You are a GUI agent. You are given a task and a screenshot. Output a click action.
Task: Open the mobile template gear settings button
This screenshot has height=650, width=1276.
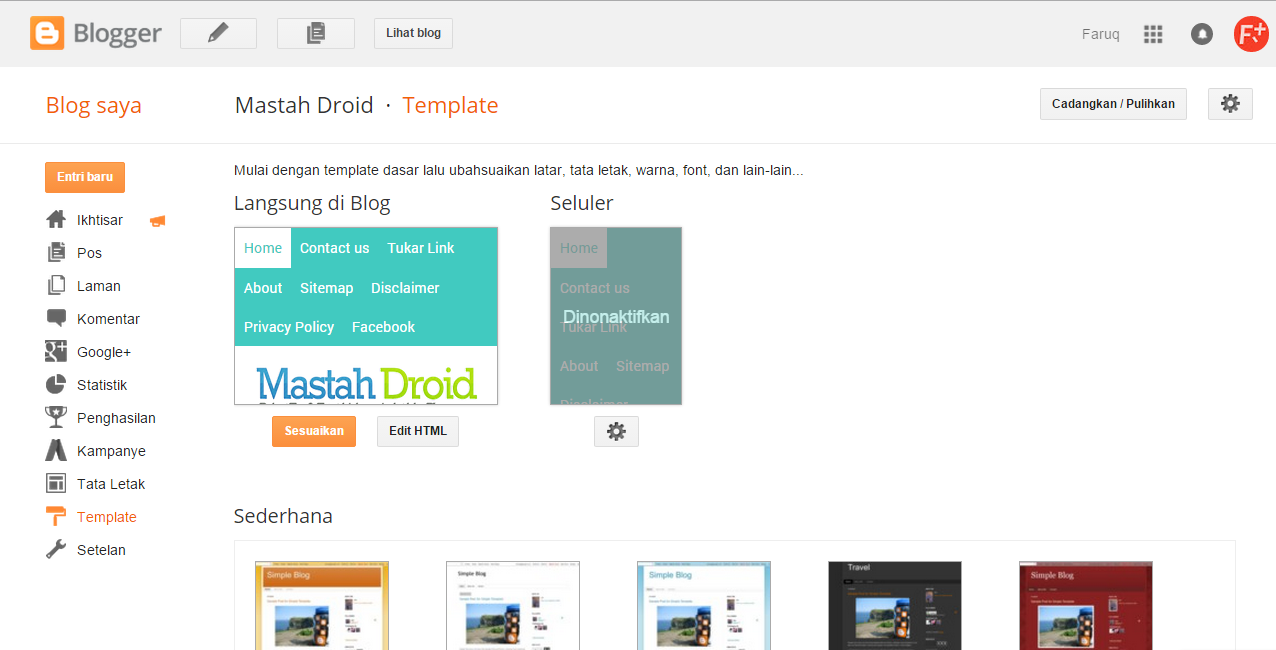(x=616, y=431)
